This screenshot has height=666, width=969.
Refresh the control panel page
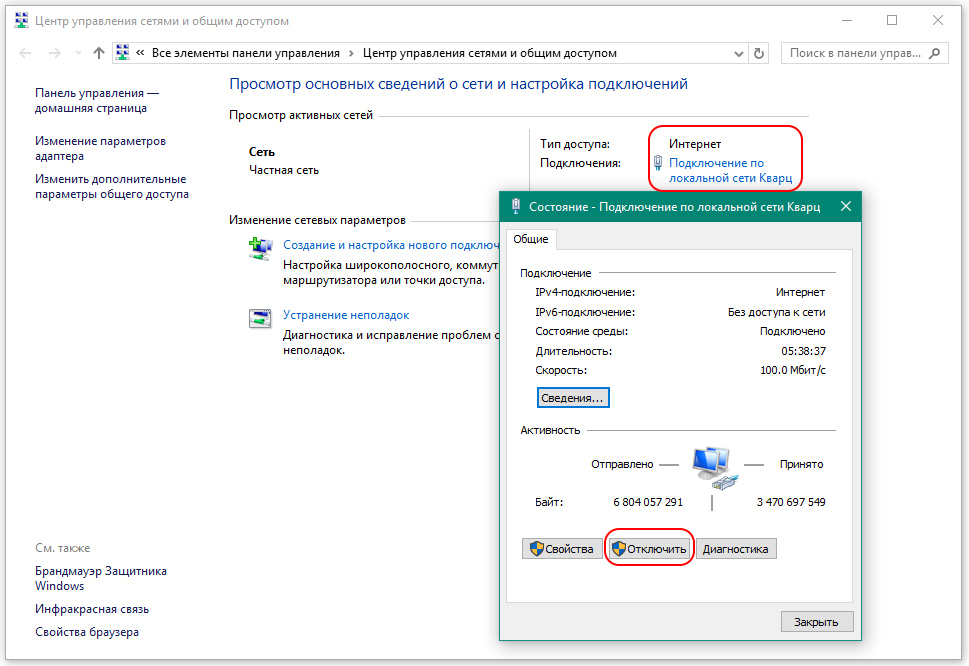point(759,54)
